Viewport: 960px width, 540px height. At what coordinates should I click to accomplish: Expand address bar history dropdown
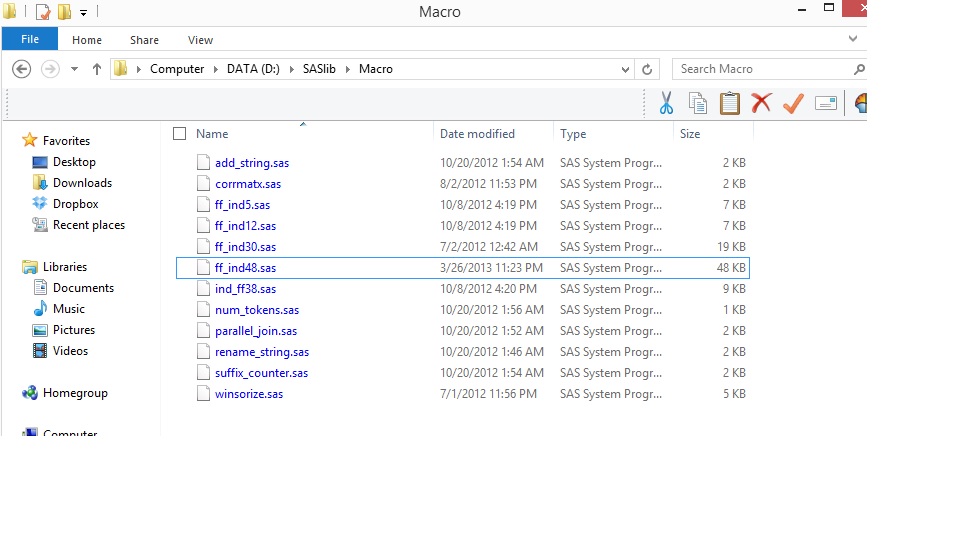click(x=625, y=69)
